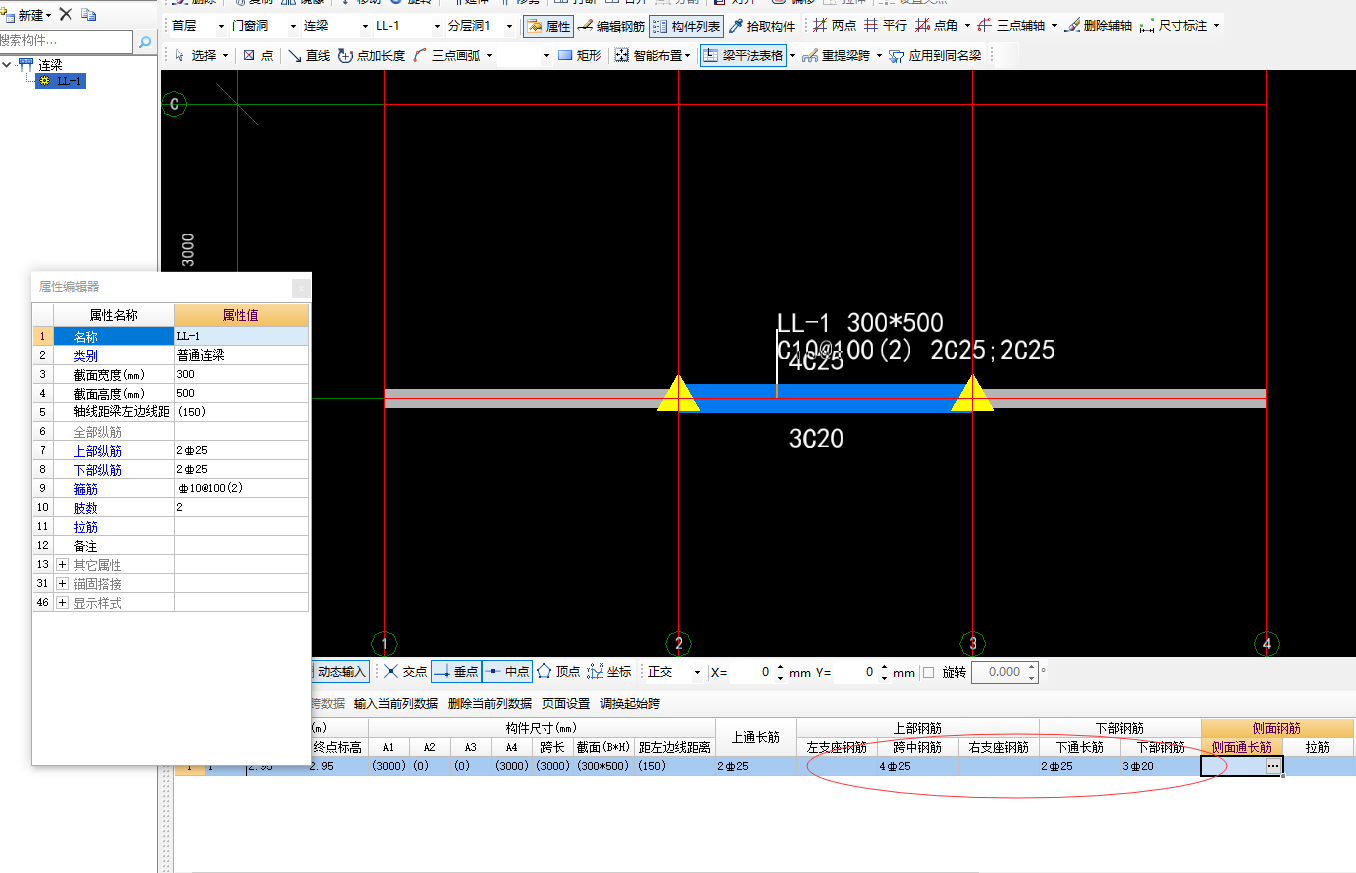Open 智能布置 smart layout tool
This screenshot has height=873, width=1356.
coord(648,56)
